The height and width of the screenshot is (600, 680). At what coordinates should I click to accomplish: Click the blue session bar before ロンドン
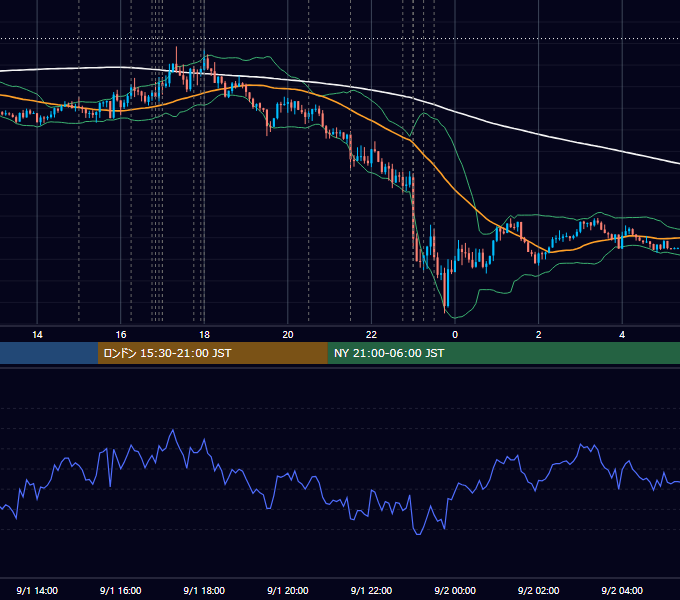[49, 353]
